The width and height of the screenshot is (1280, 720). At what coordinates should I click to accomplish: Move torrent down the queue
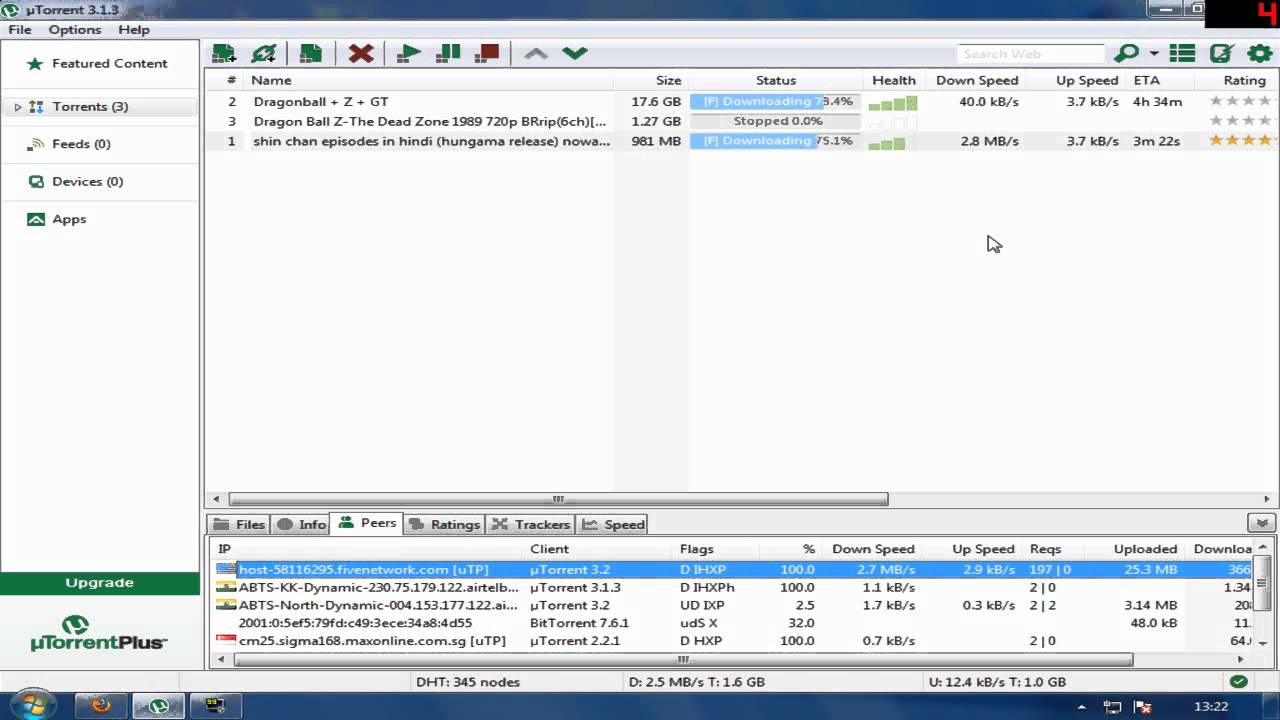click(574, 53)
